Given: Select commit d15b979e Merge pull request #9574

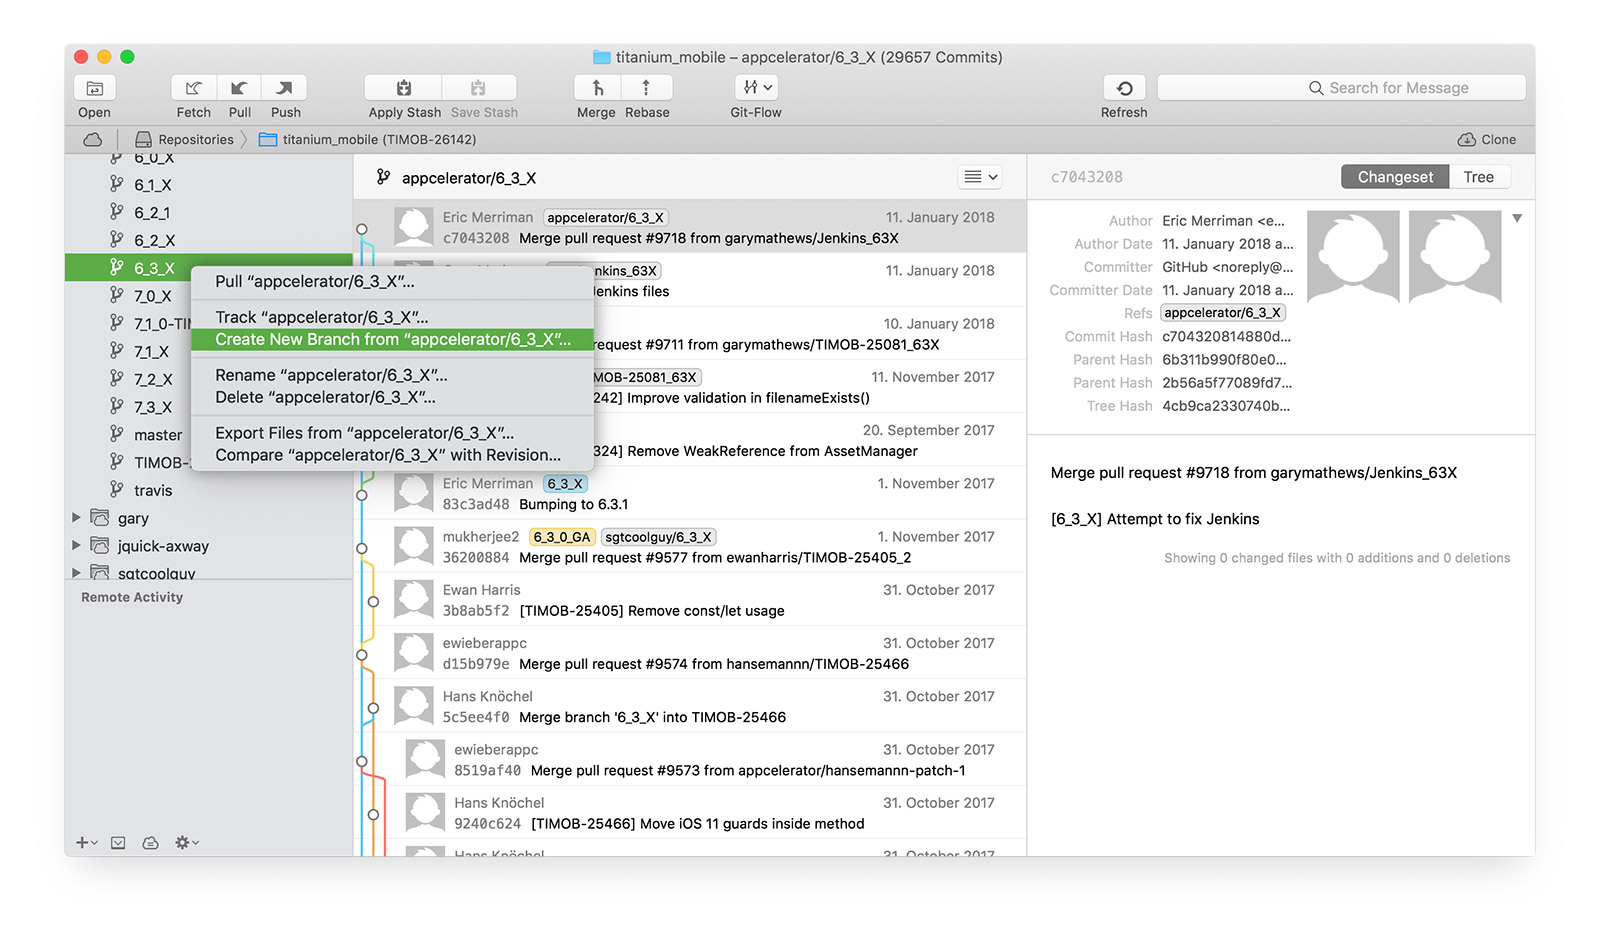Looking at the screenshot, I should pyautogui.click(x=690, y=653).
